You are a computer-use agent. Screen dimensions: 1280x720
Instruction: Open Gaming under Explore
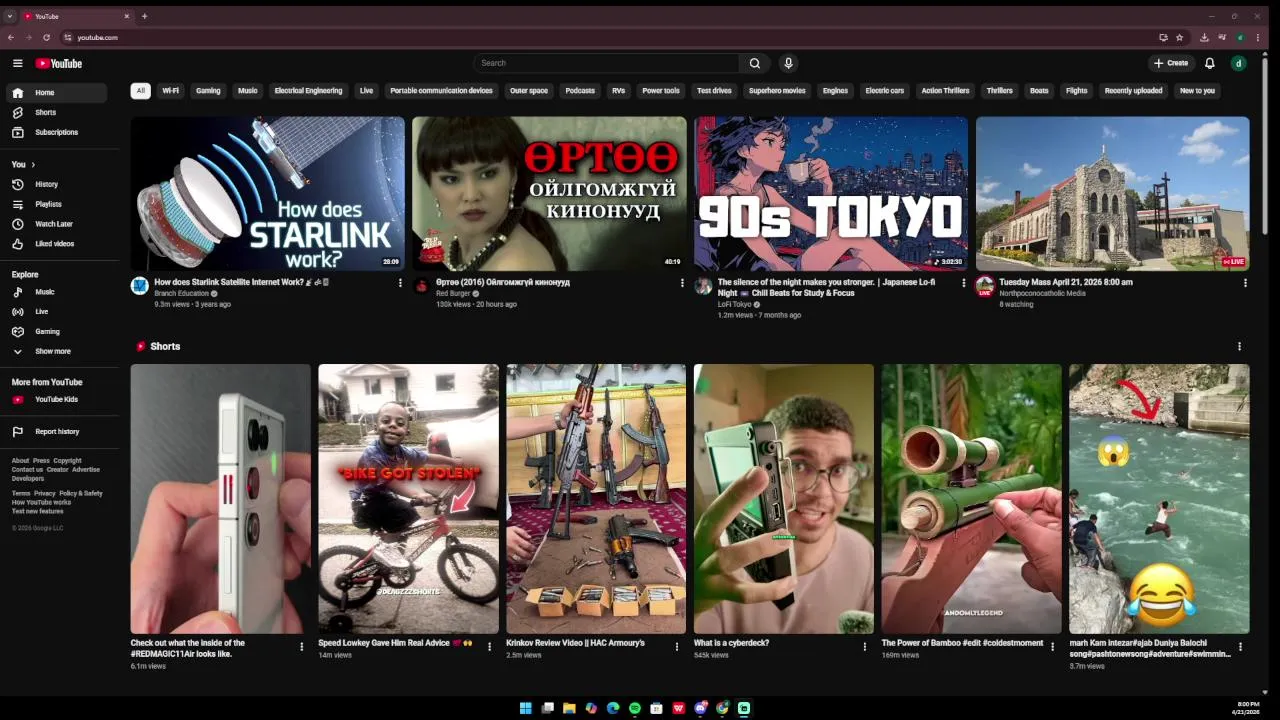click(56, 331)
